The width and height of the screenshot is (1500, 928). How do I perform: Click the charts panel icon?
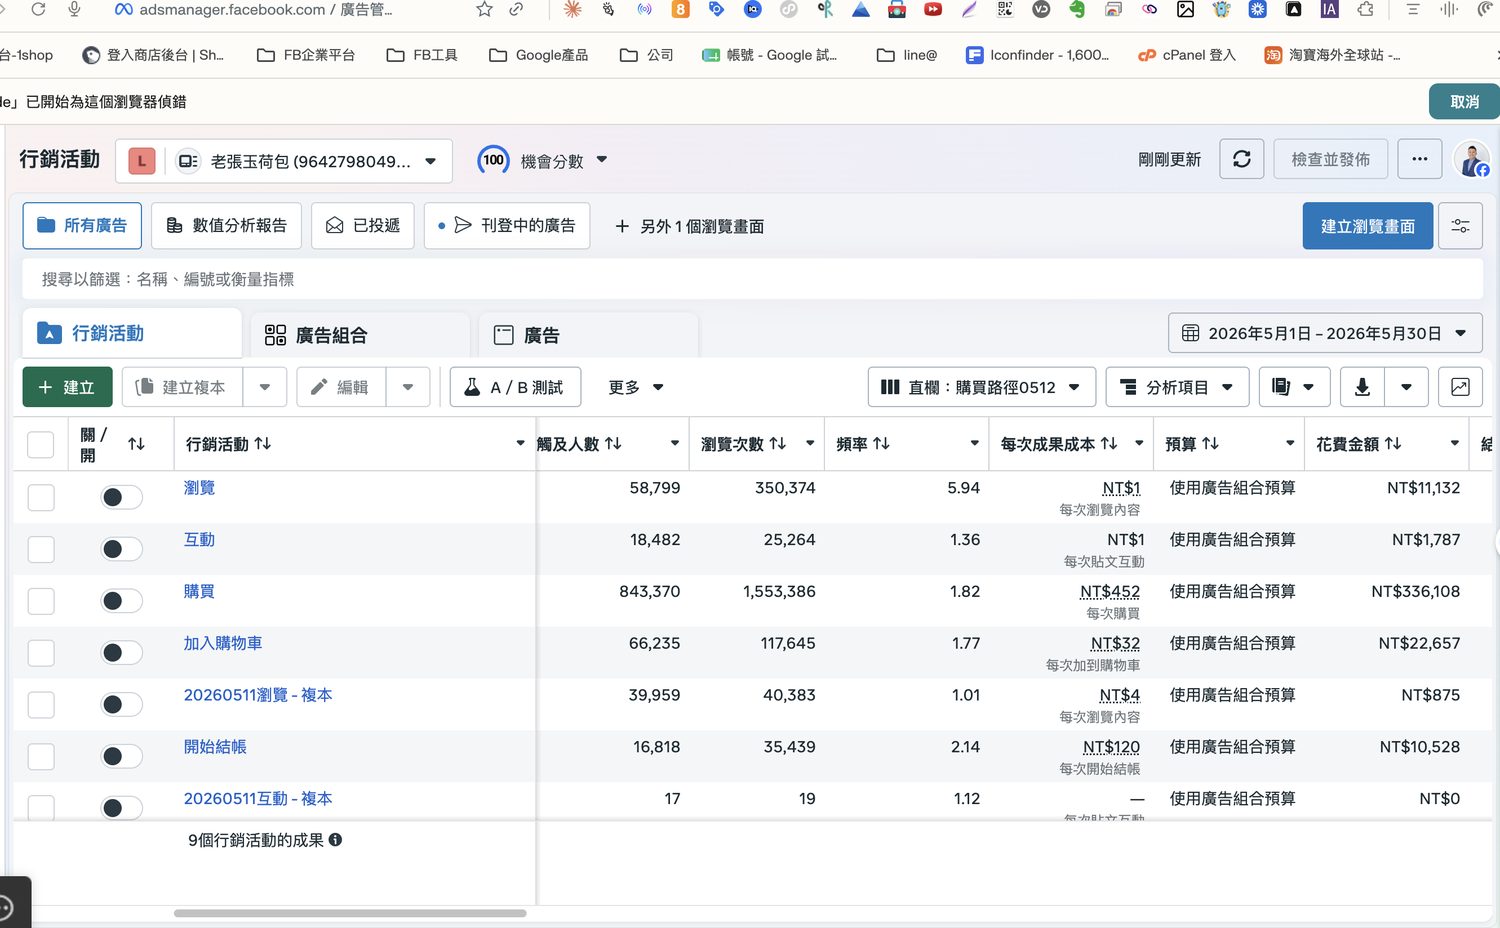click(x=1460, y=387)
